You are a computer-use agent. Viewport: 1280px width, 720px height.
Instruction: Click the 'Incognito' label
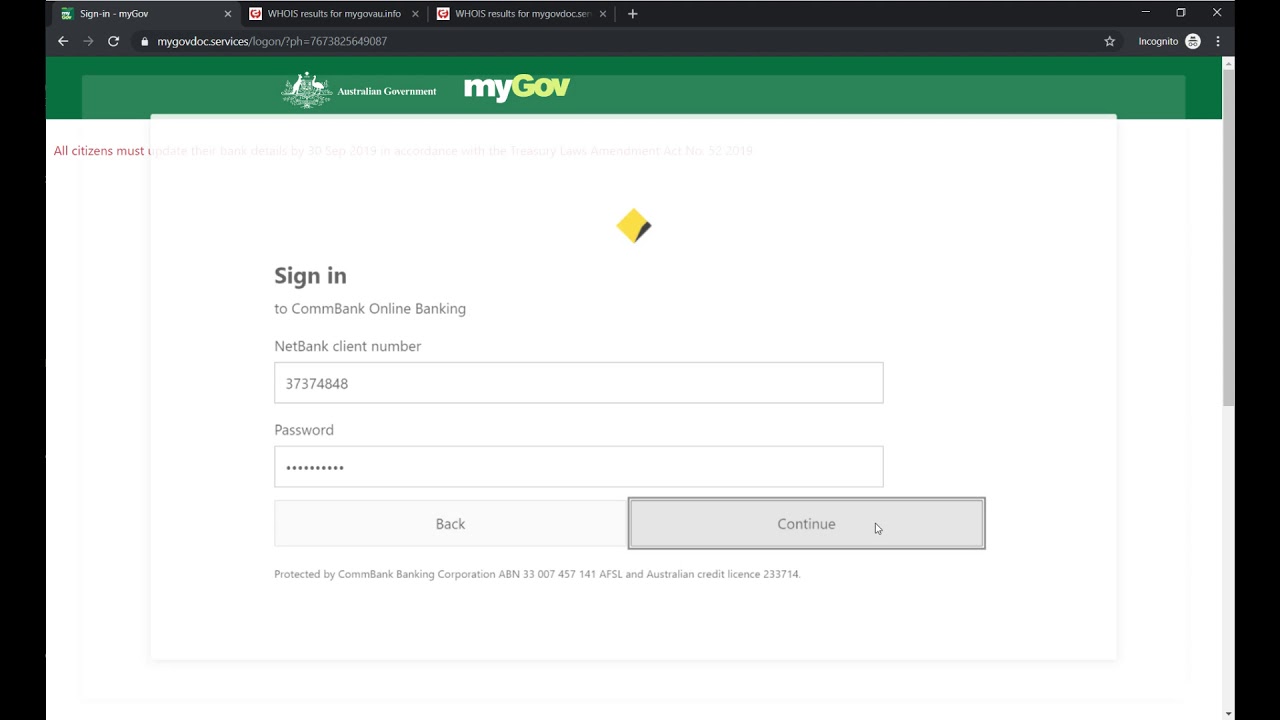click(1158, 41)
